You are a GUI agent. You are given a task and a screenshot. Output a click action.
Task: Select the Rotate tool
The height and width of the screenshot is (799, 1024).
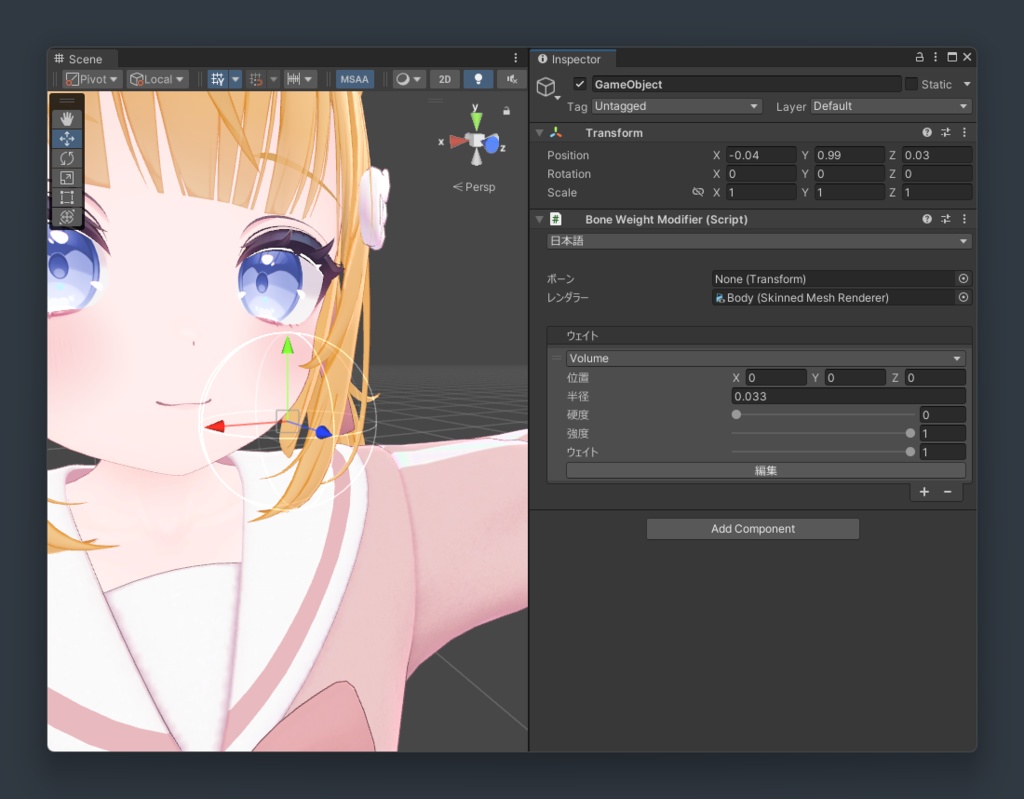67,158
